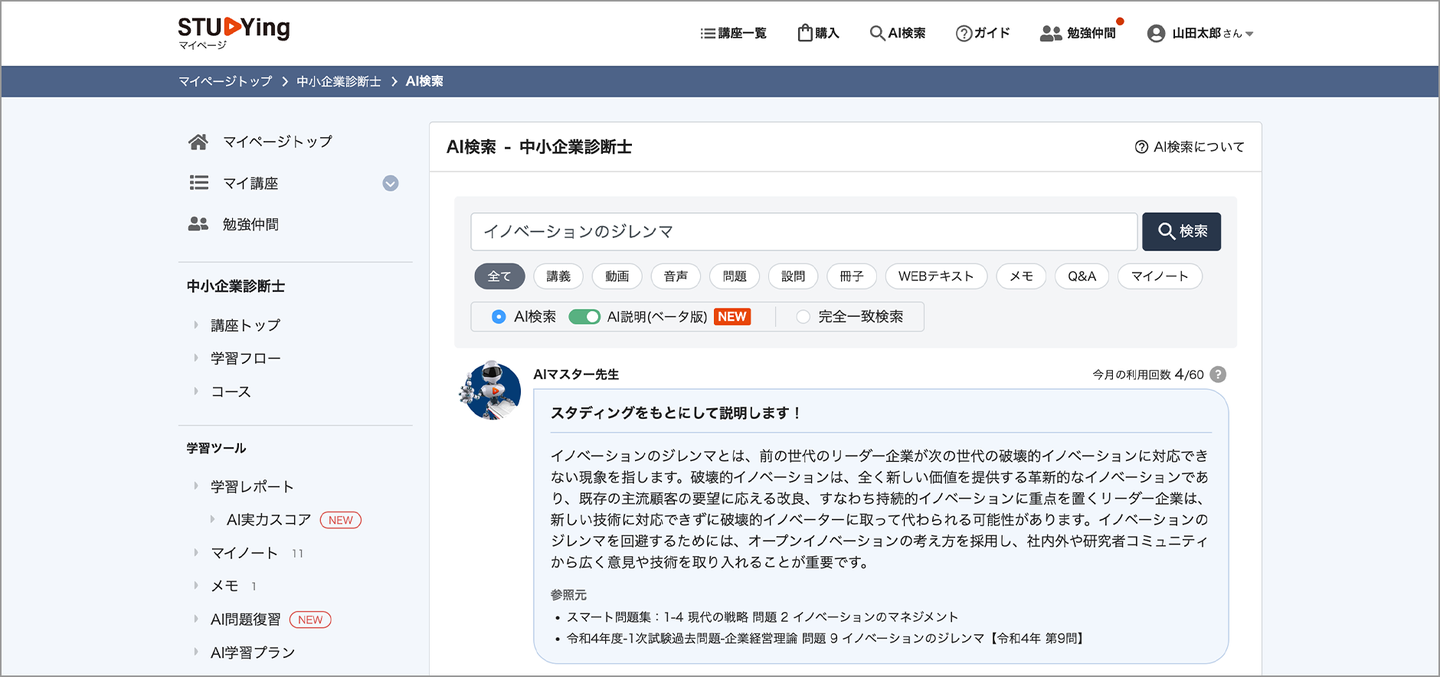The image size is (1440, 677).
Task: Click the search input field
Action: (804, 231)
